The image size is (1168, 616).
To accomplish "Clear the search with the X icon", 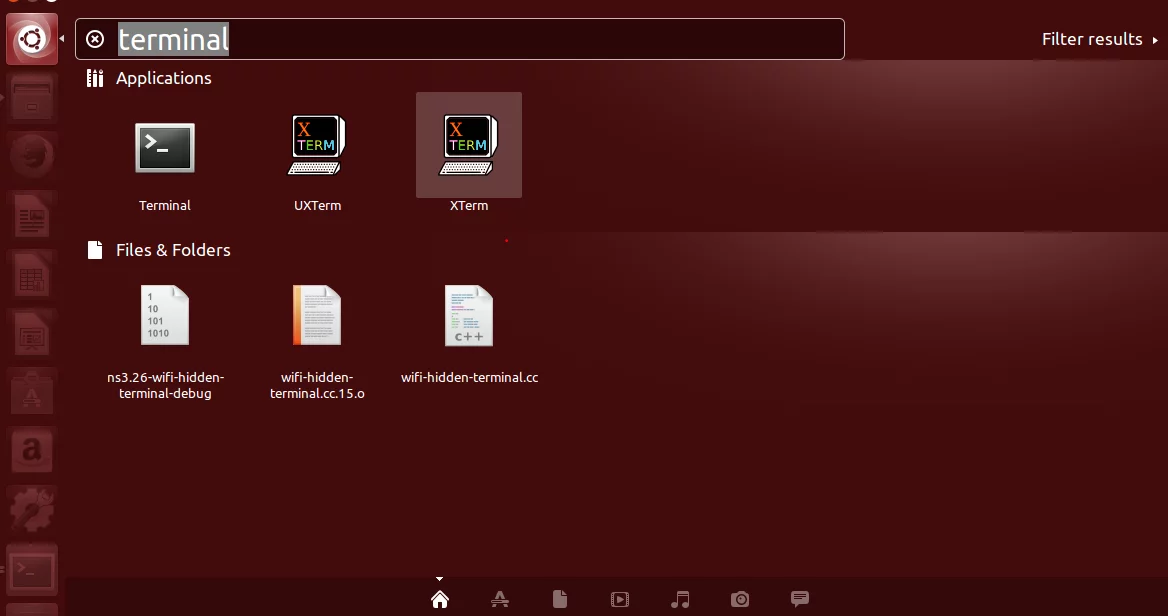I will [95, 39].
